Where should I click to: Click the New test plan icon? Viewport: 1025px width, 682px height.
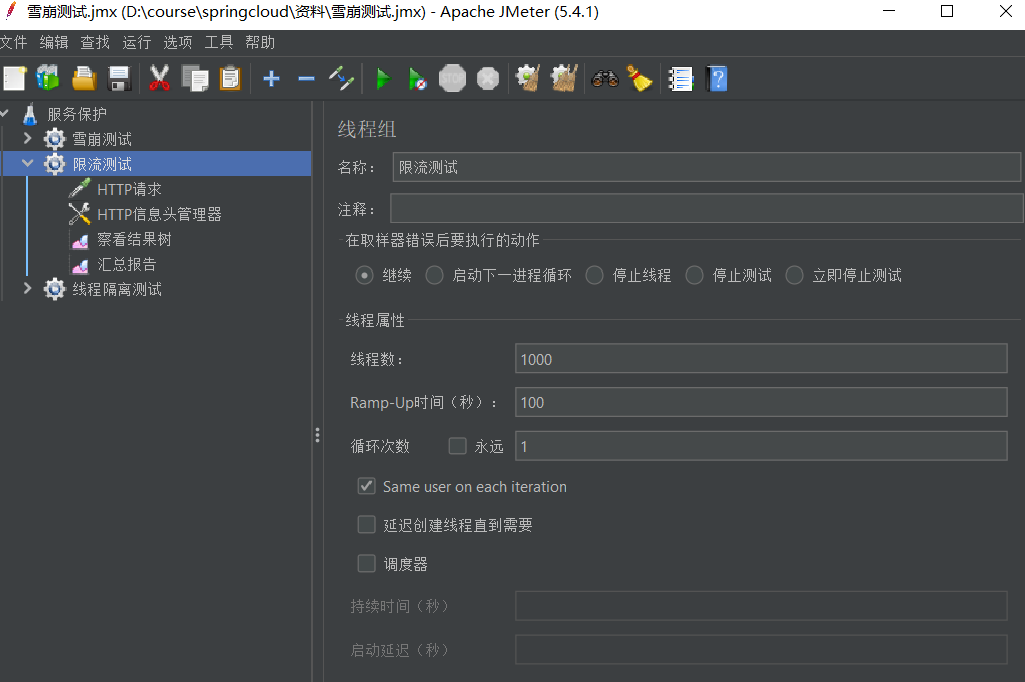point(15,79)
